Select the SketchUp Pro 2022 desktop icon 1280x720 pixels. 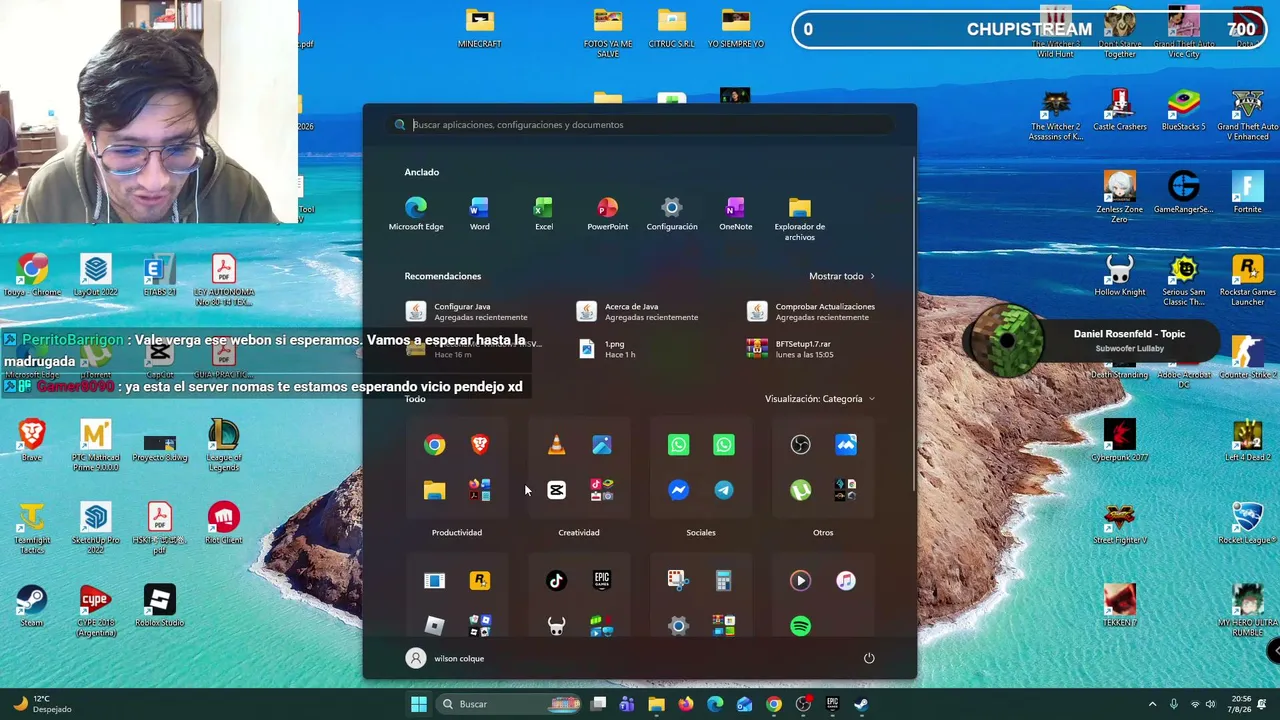click(x=96, y=529)
